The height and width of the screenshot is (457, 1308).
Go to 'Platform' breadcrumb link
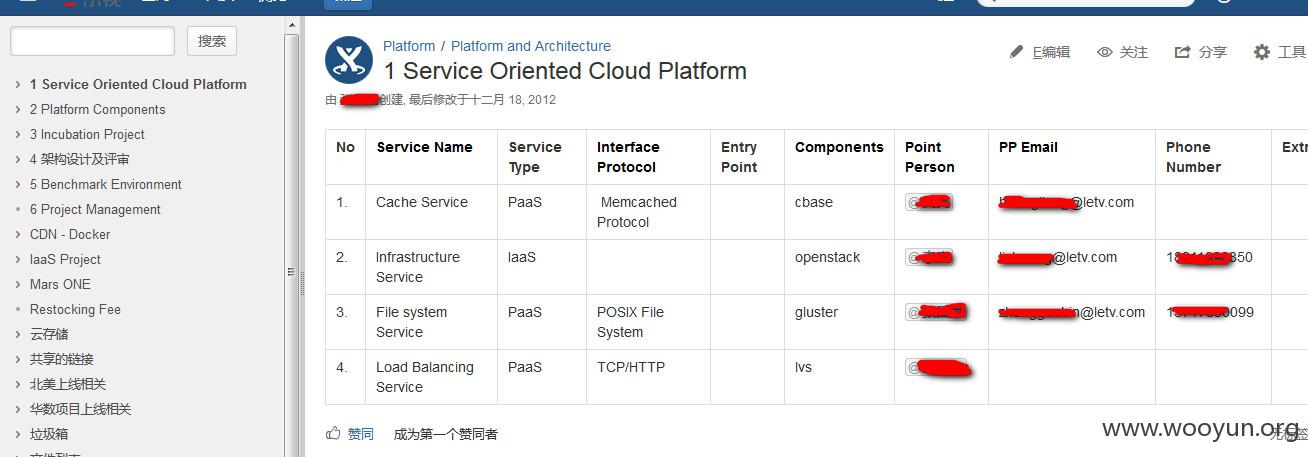(409, 46)
